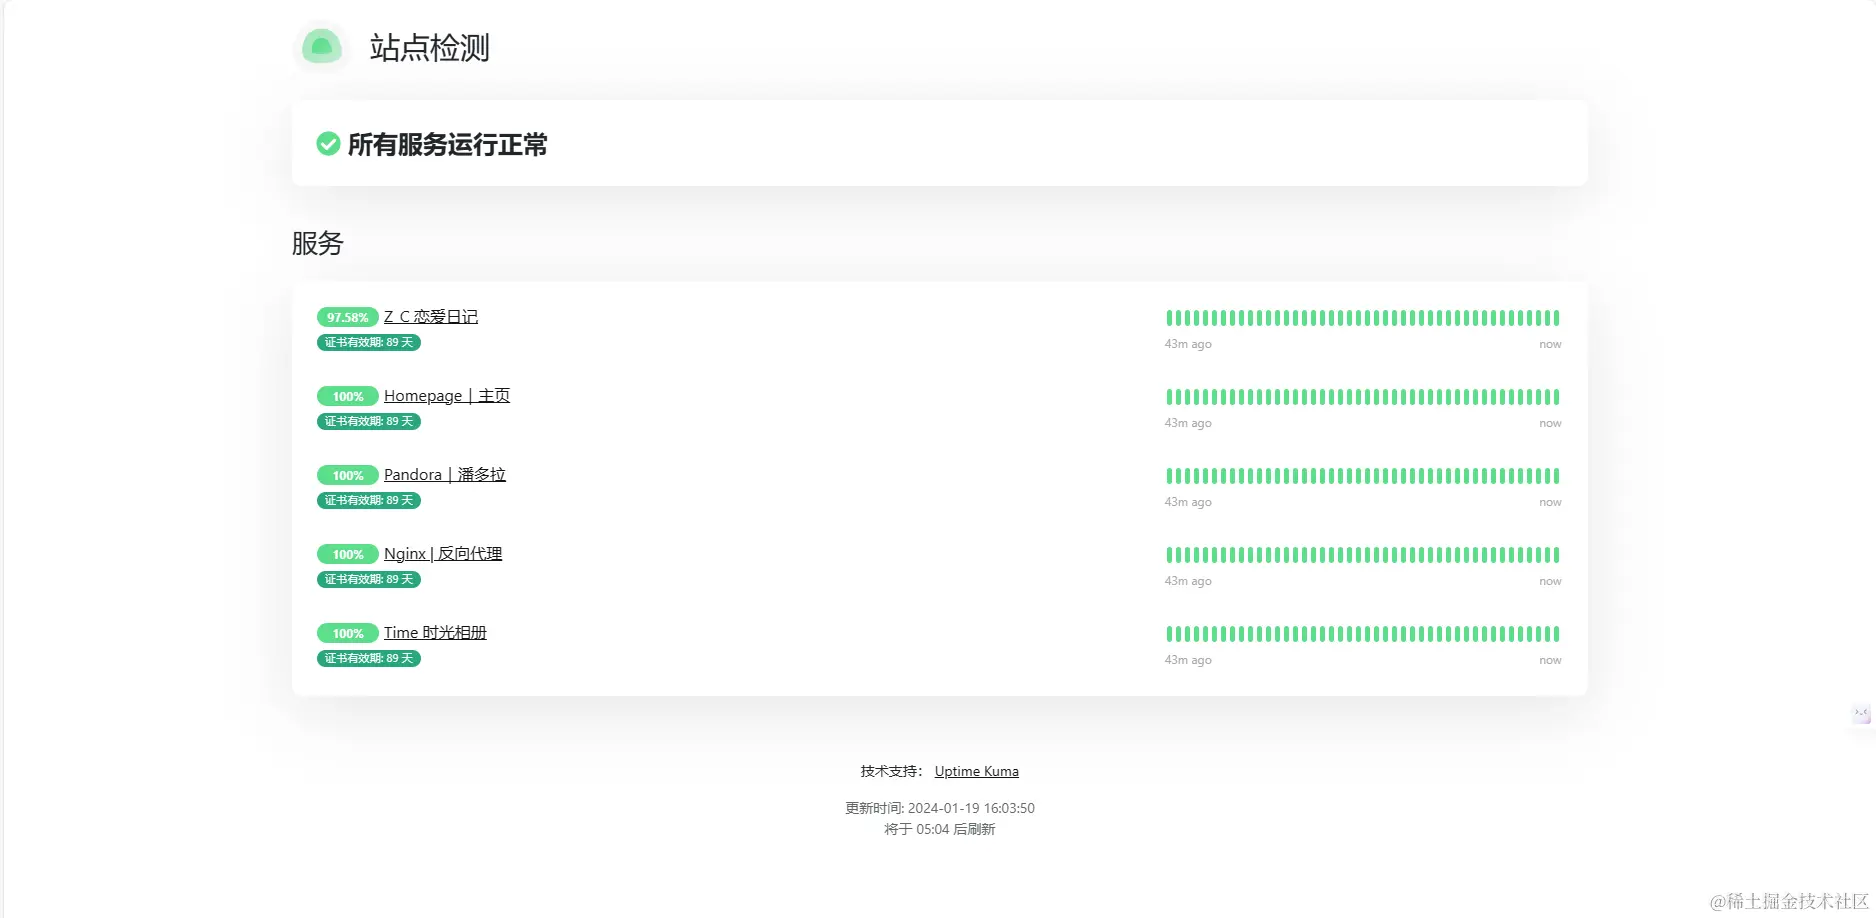Click the 站点检测 page title
The height and width of the screenshot is (918, 1876).
(430, 47)
